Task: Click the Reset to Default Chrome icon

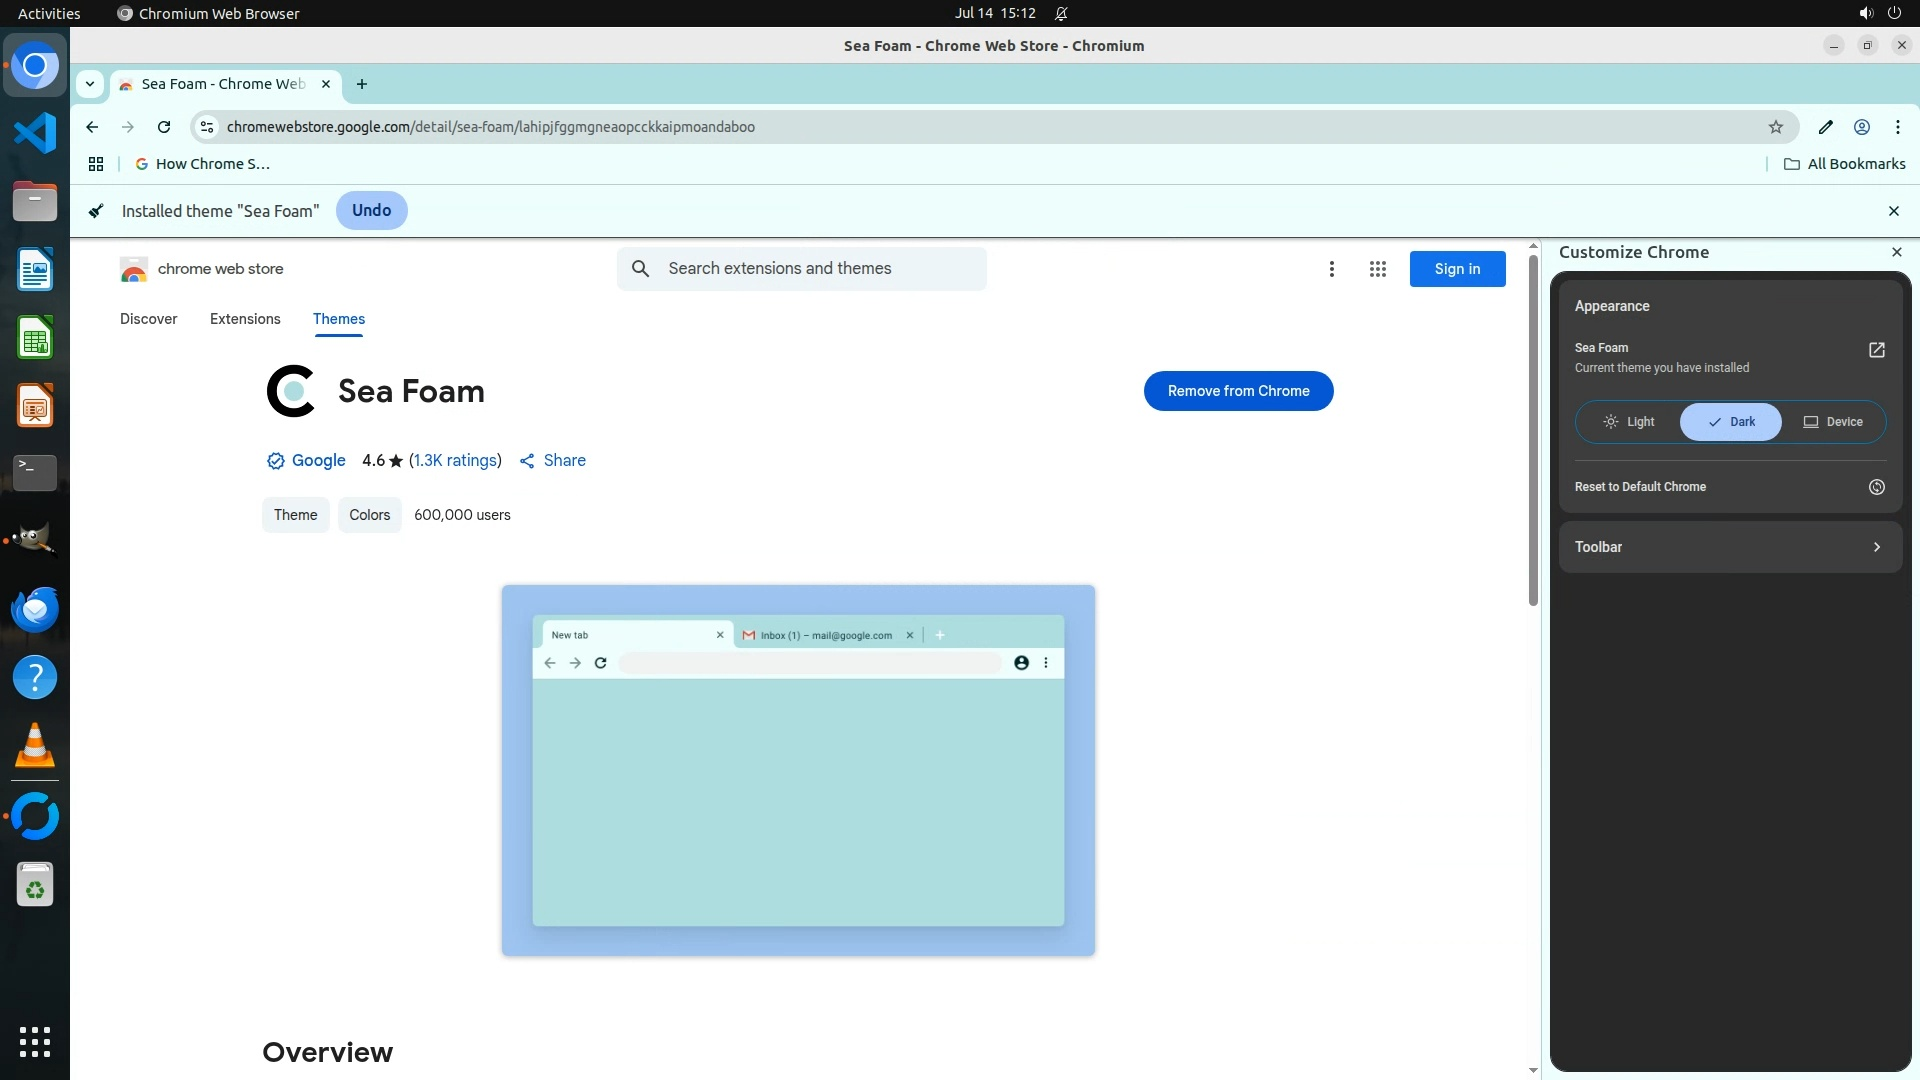Action: (x=1876, y=487)
